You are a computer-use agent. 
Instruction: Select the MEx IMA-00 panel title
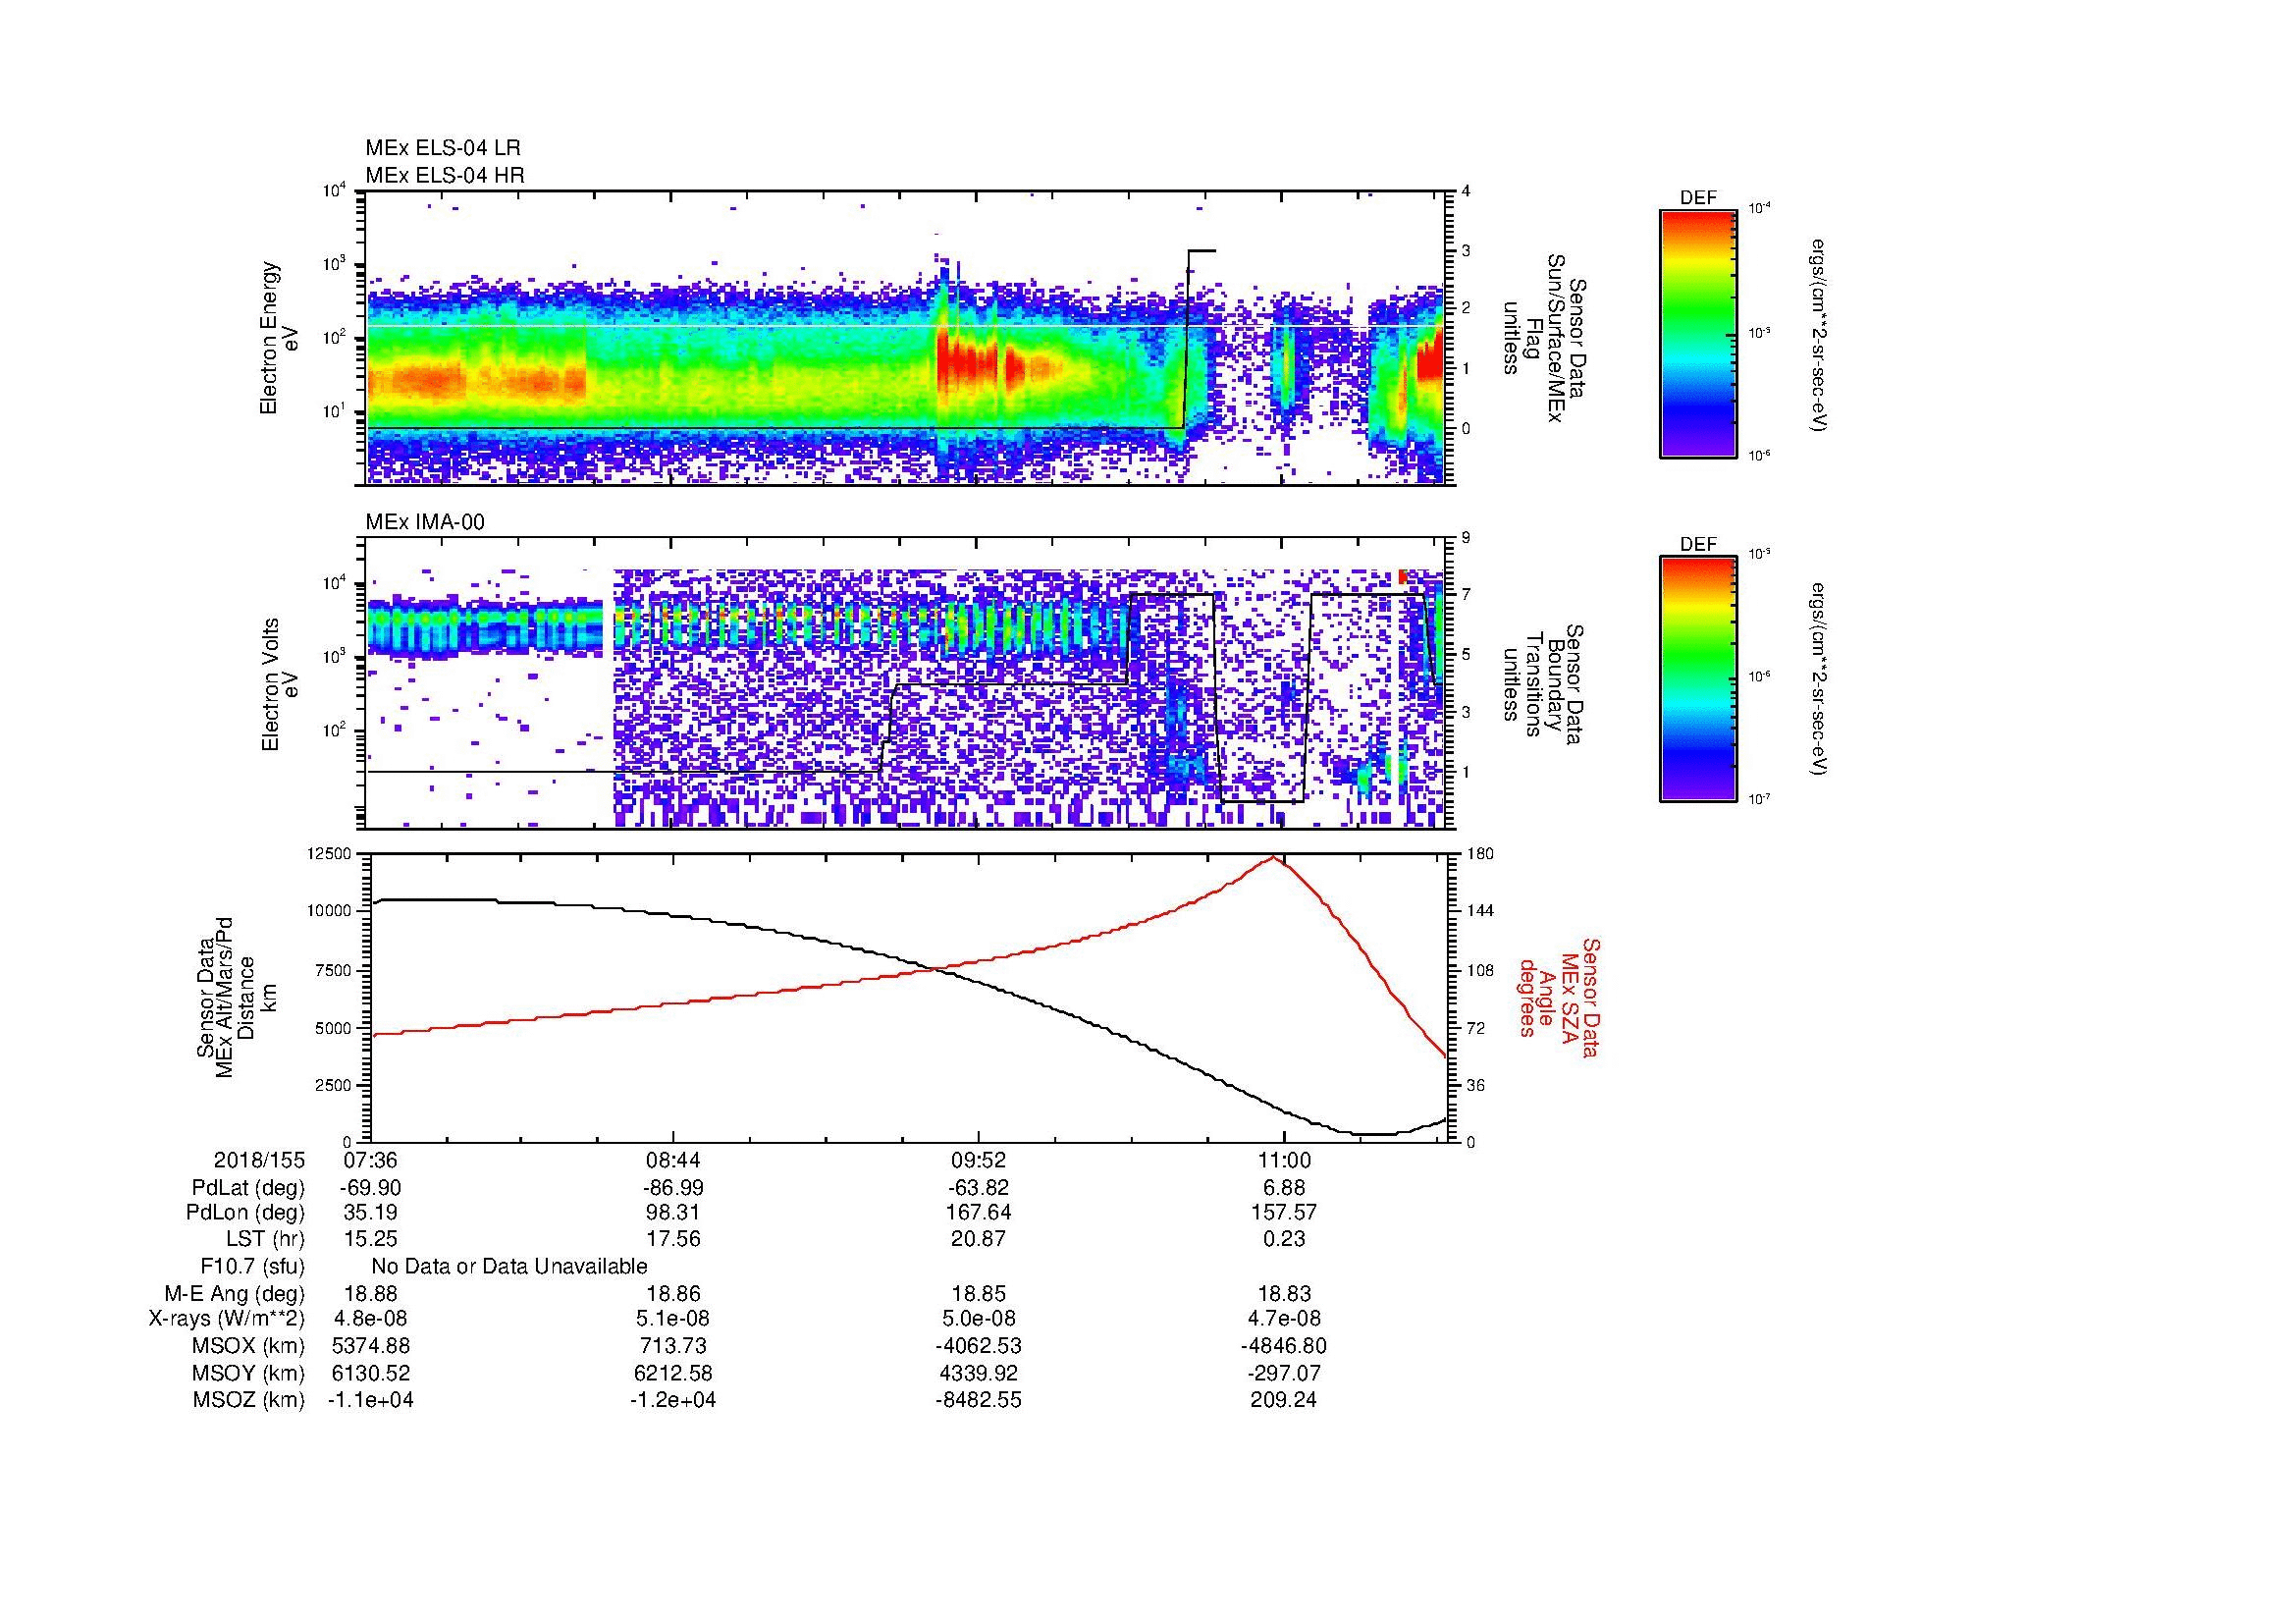coord(425,522)
